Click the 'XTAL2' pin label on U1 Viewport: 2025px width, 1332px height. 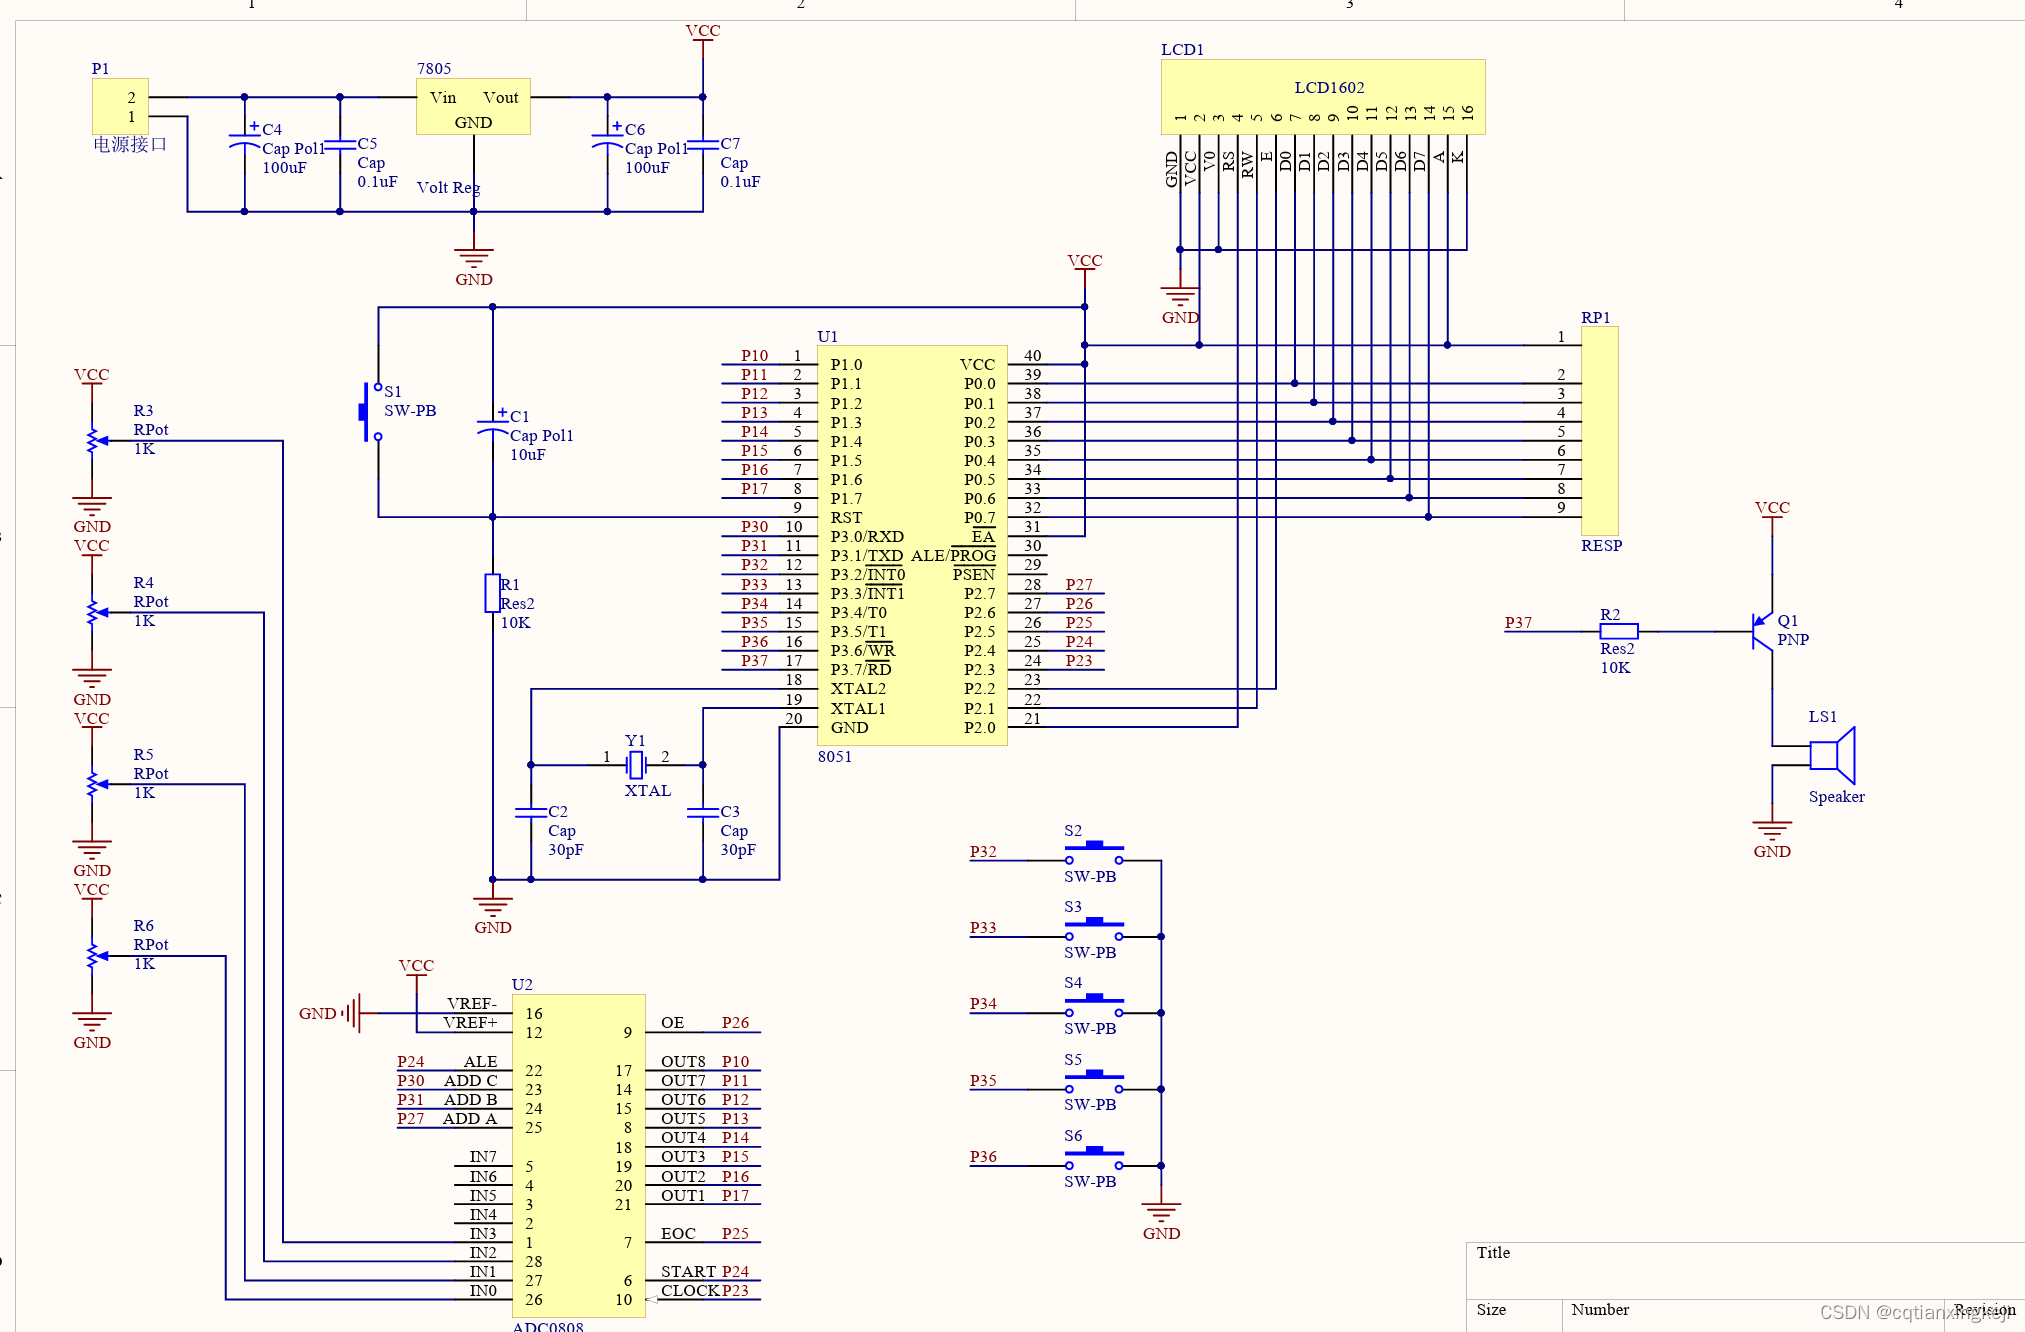(858, 688)
